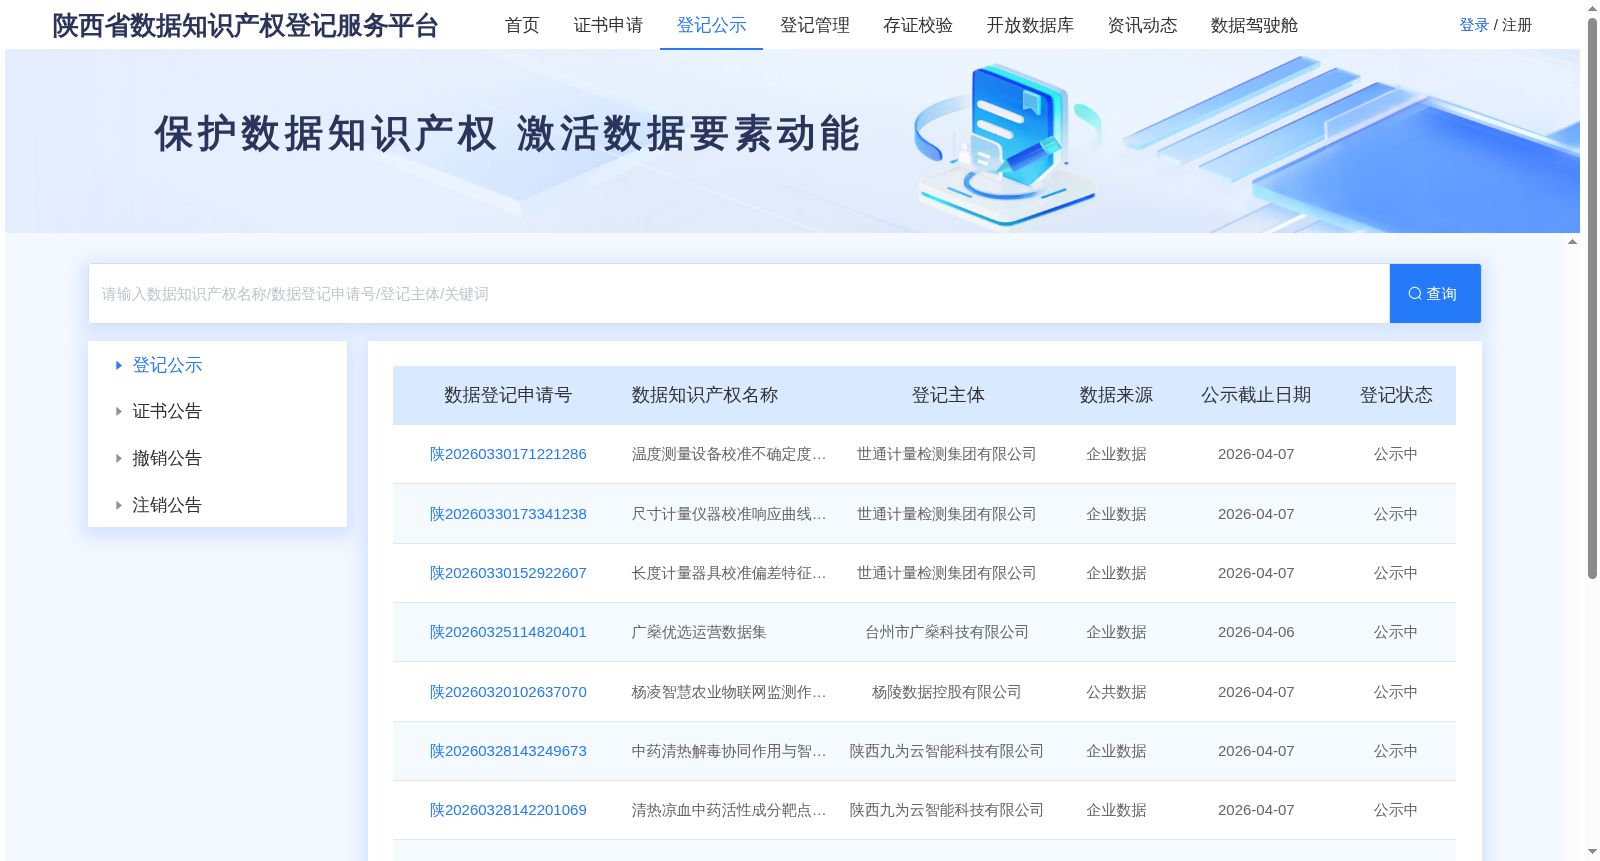Click the page vertical scrollbar thumb
The width and height of the screenshot is (1600, 861).
1592,298
